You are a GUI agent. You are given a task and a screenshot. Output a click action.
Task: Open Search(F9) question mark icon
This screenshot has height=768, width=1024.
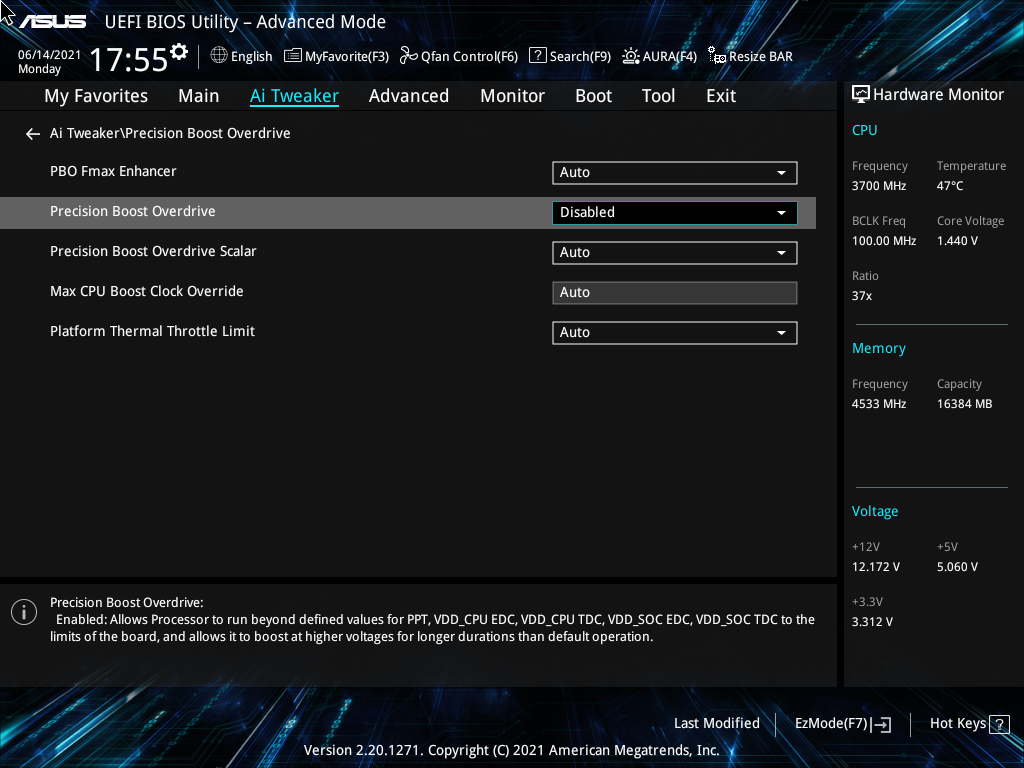tap(537, 56)
